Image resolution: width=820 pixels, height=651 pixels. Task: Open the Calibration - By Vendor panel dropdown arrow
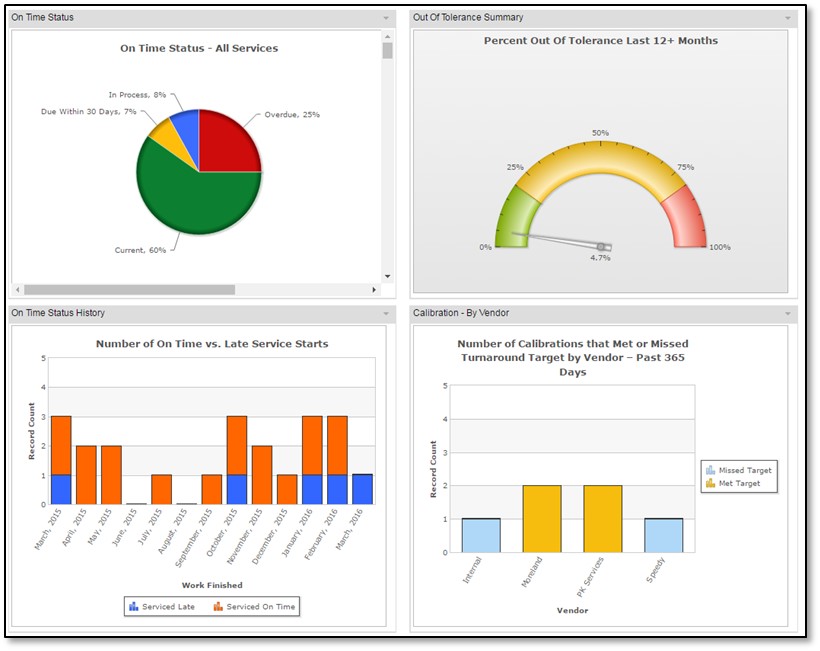coord(788,313)
